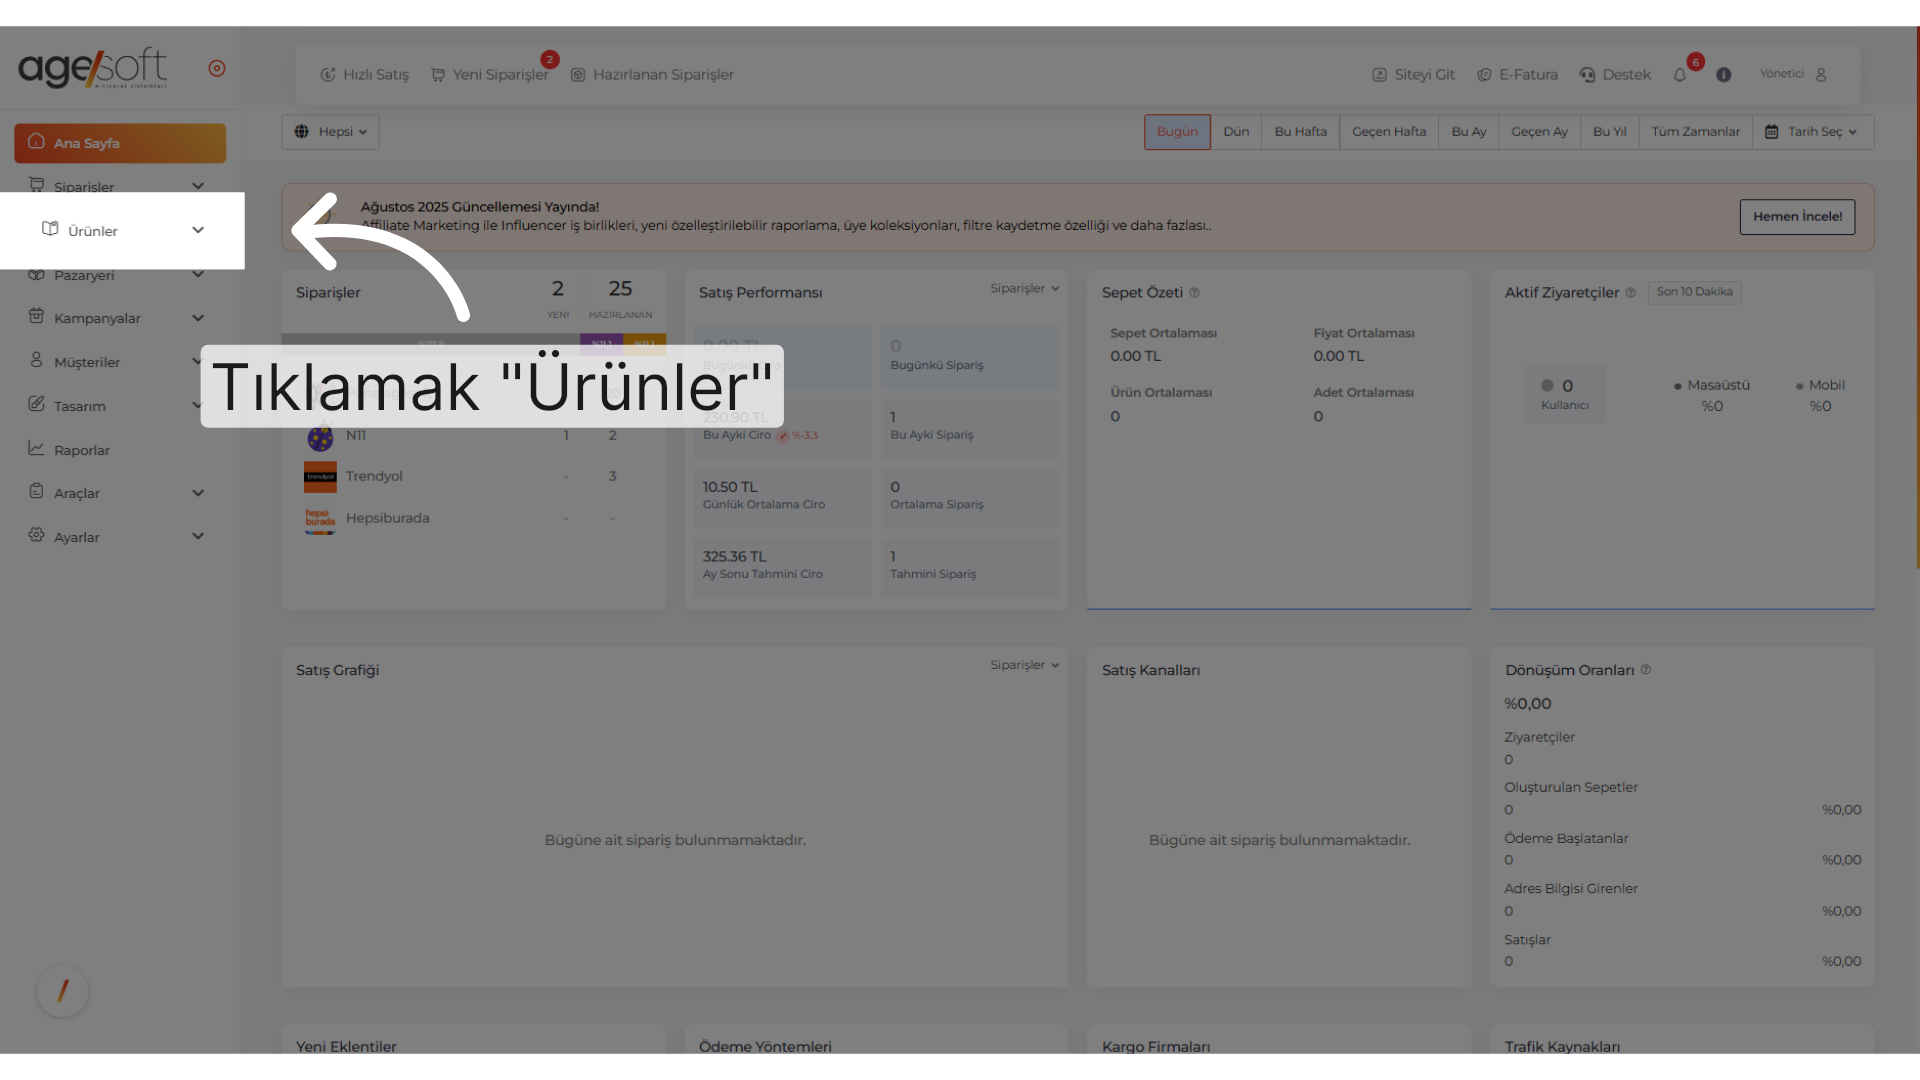
Task: Click the 325.36 TL Ay Sonu Tahmini Ciro
Action: (x=783, y=565)
